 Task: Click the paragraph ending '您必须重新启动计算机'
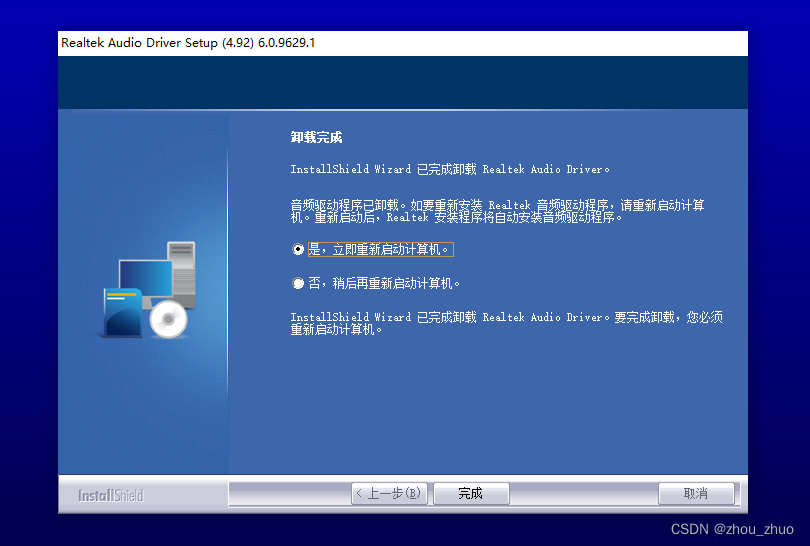[x=506, y=323]
